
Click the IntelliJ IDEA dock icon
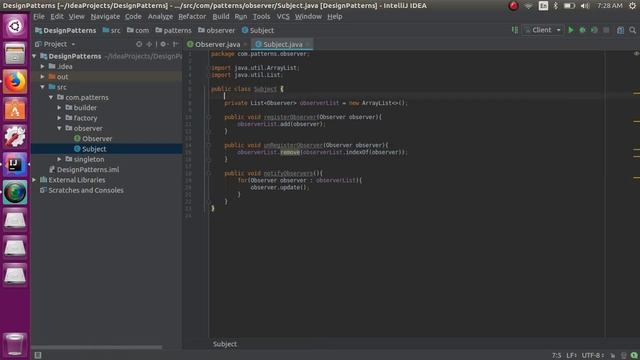click(x=15, y=164)
